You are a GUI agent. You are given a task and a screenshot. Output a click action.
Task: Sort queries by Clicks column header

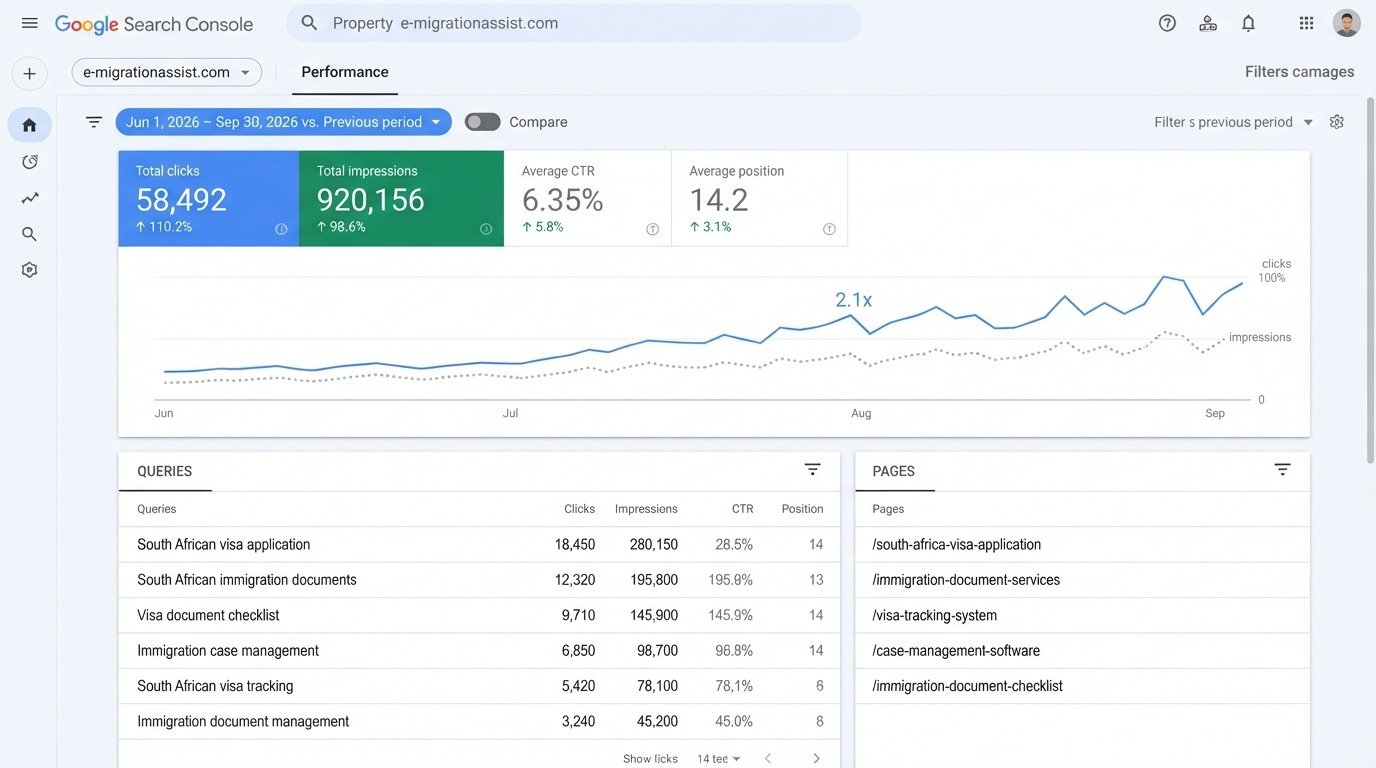tap(579, 509)
